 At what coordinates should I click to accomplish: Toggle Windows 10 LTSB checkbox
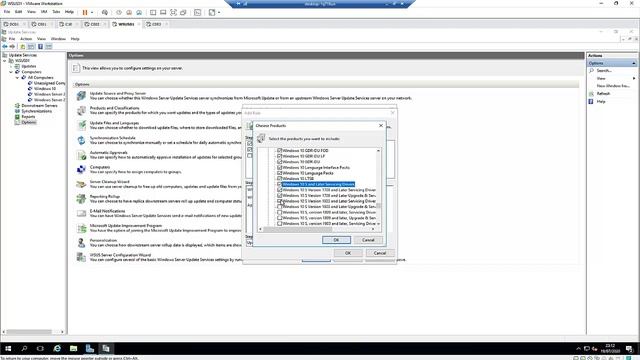coord(280,178)
